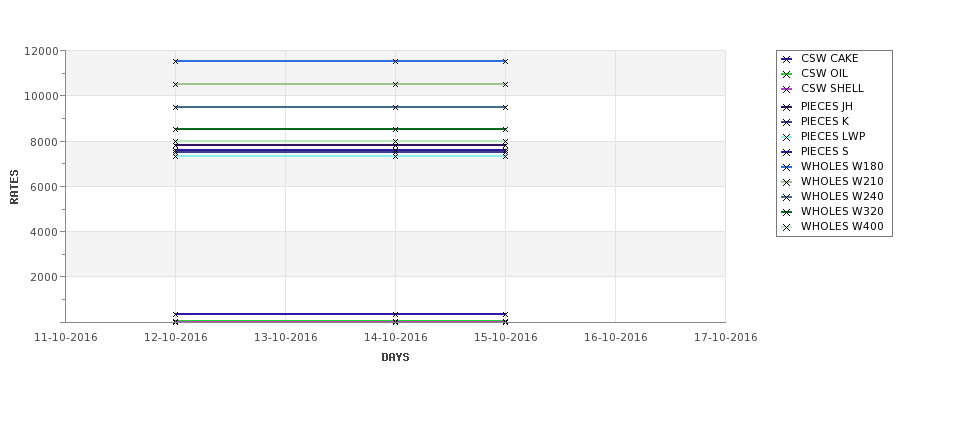The width and height of the screenshot is (975, 429).
Task: Click the PIECES LWP legend marker
Action: [x=787, y=137]
